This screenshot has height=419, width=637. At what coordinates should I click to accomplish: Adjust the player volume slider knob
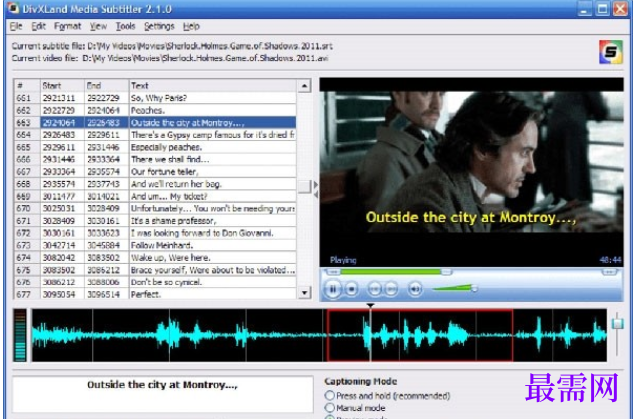click(x=474, y=289)
